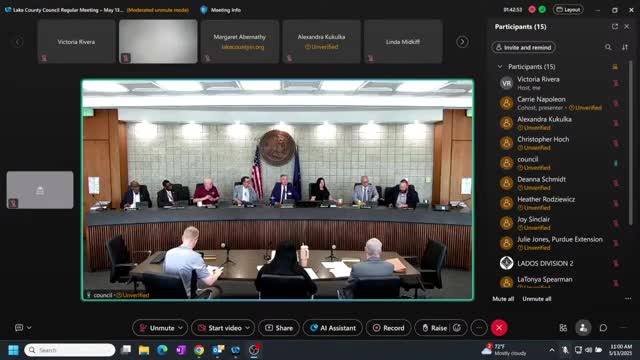Click the taskbar Search box
Image resolution: width=640 pixels, height=360 pixels.
pos(70,350)
